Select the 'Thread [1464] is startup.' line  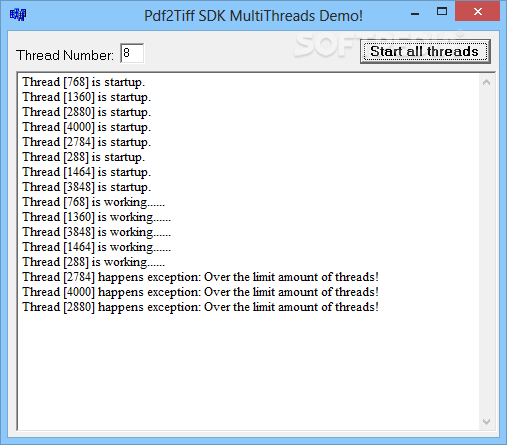pos(87,172)
